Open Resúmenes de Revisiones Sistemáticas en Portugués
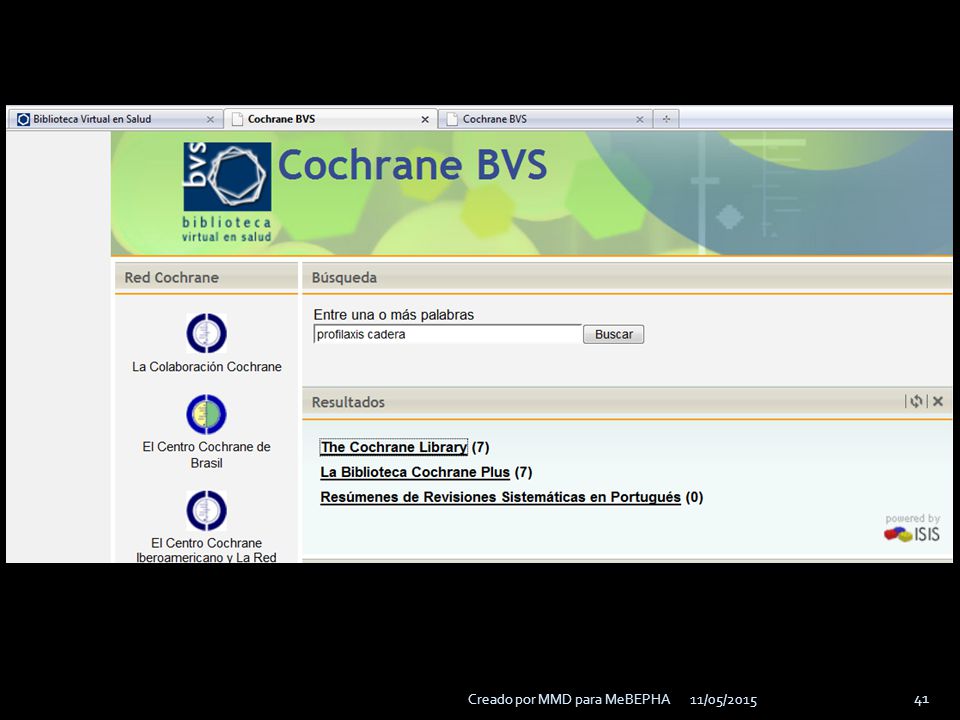 [x=500, y=497]
